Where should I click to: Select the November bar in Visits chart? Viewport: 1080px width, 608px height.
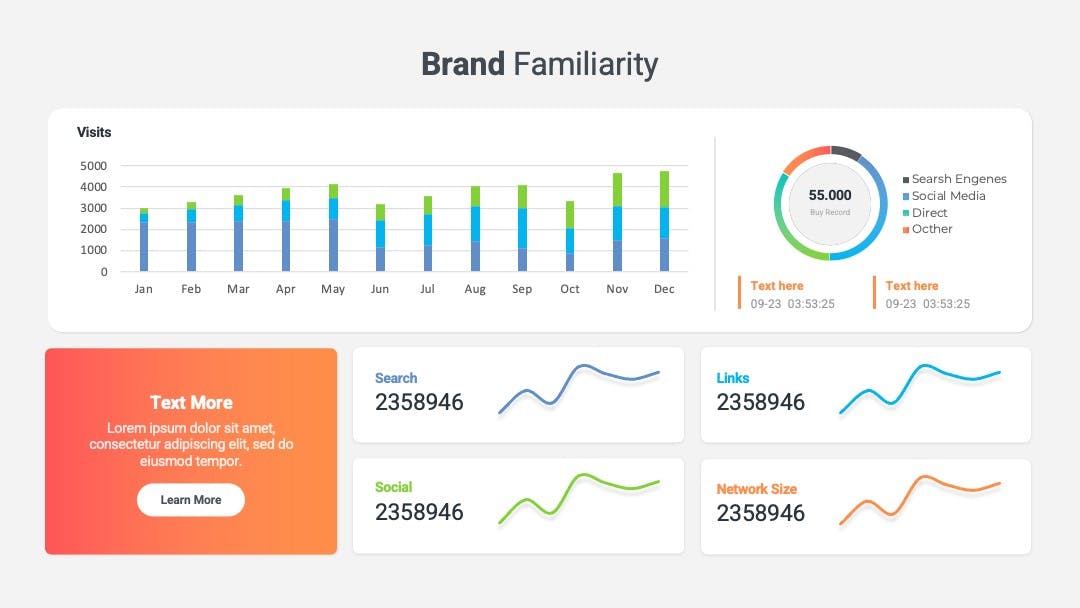click(617, 222)
